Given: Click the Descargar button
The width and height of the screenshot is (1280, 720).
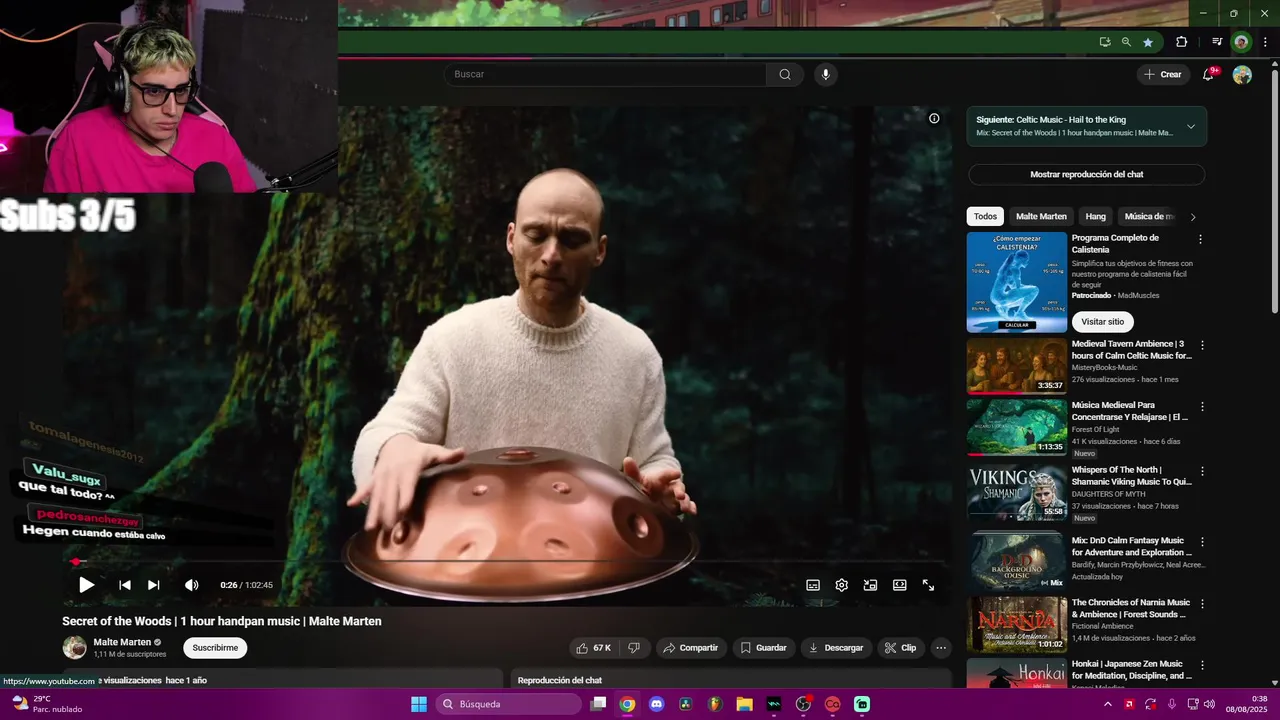Looking at the screenshot, I should pos(836,648).
